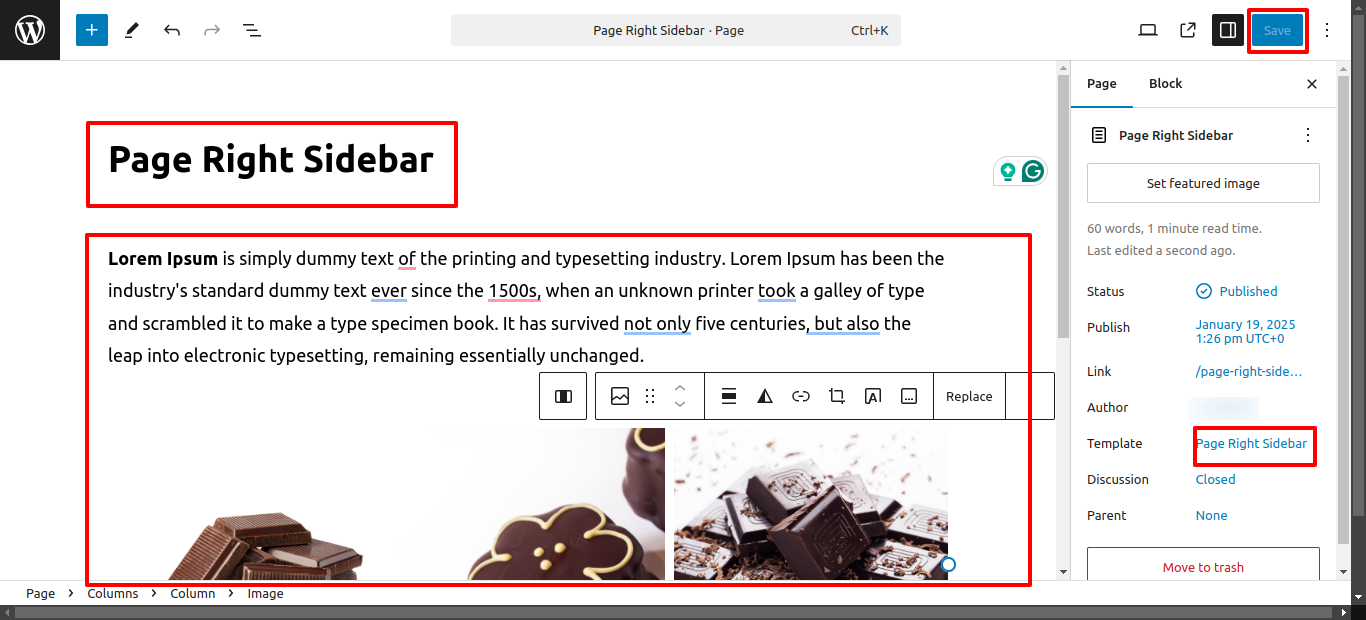
Task: Open top-right editor Options menu
Action: click(1327, 30)
